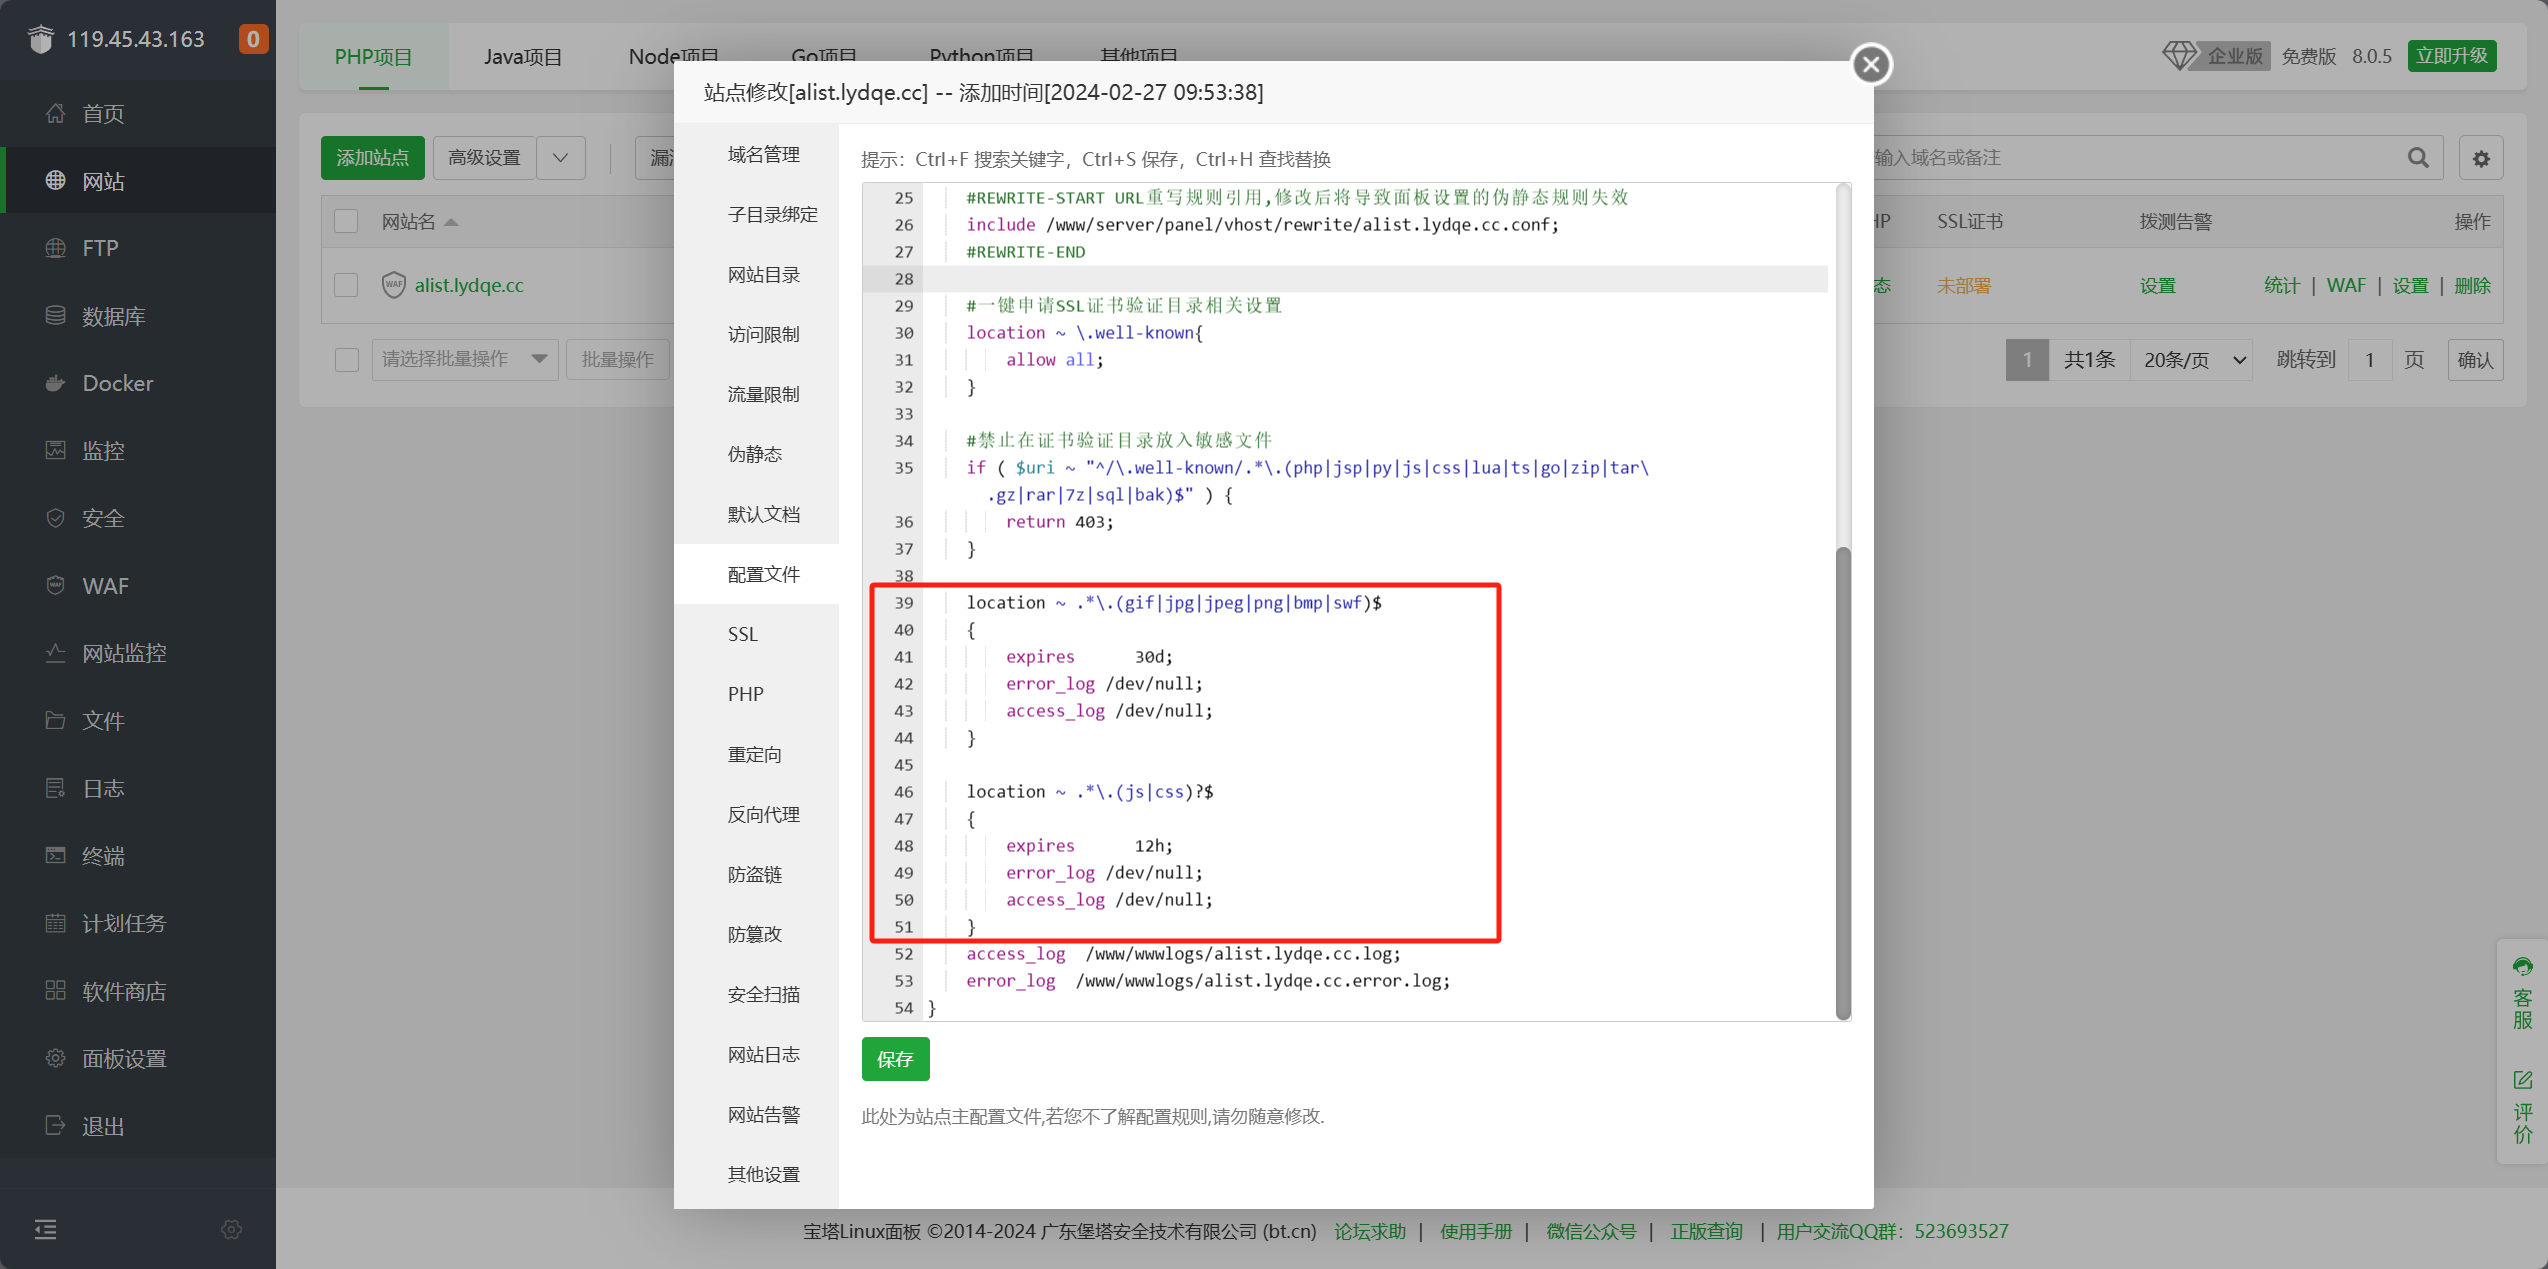The height and width of the screenshot is (1269, 2548).
Task: Click the collapse sidebar menu icon
Action: point(45,1229)
